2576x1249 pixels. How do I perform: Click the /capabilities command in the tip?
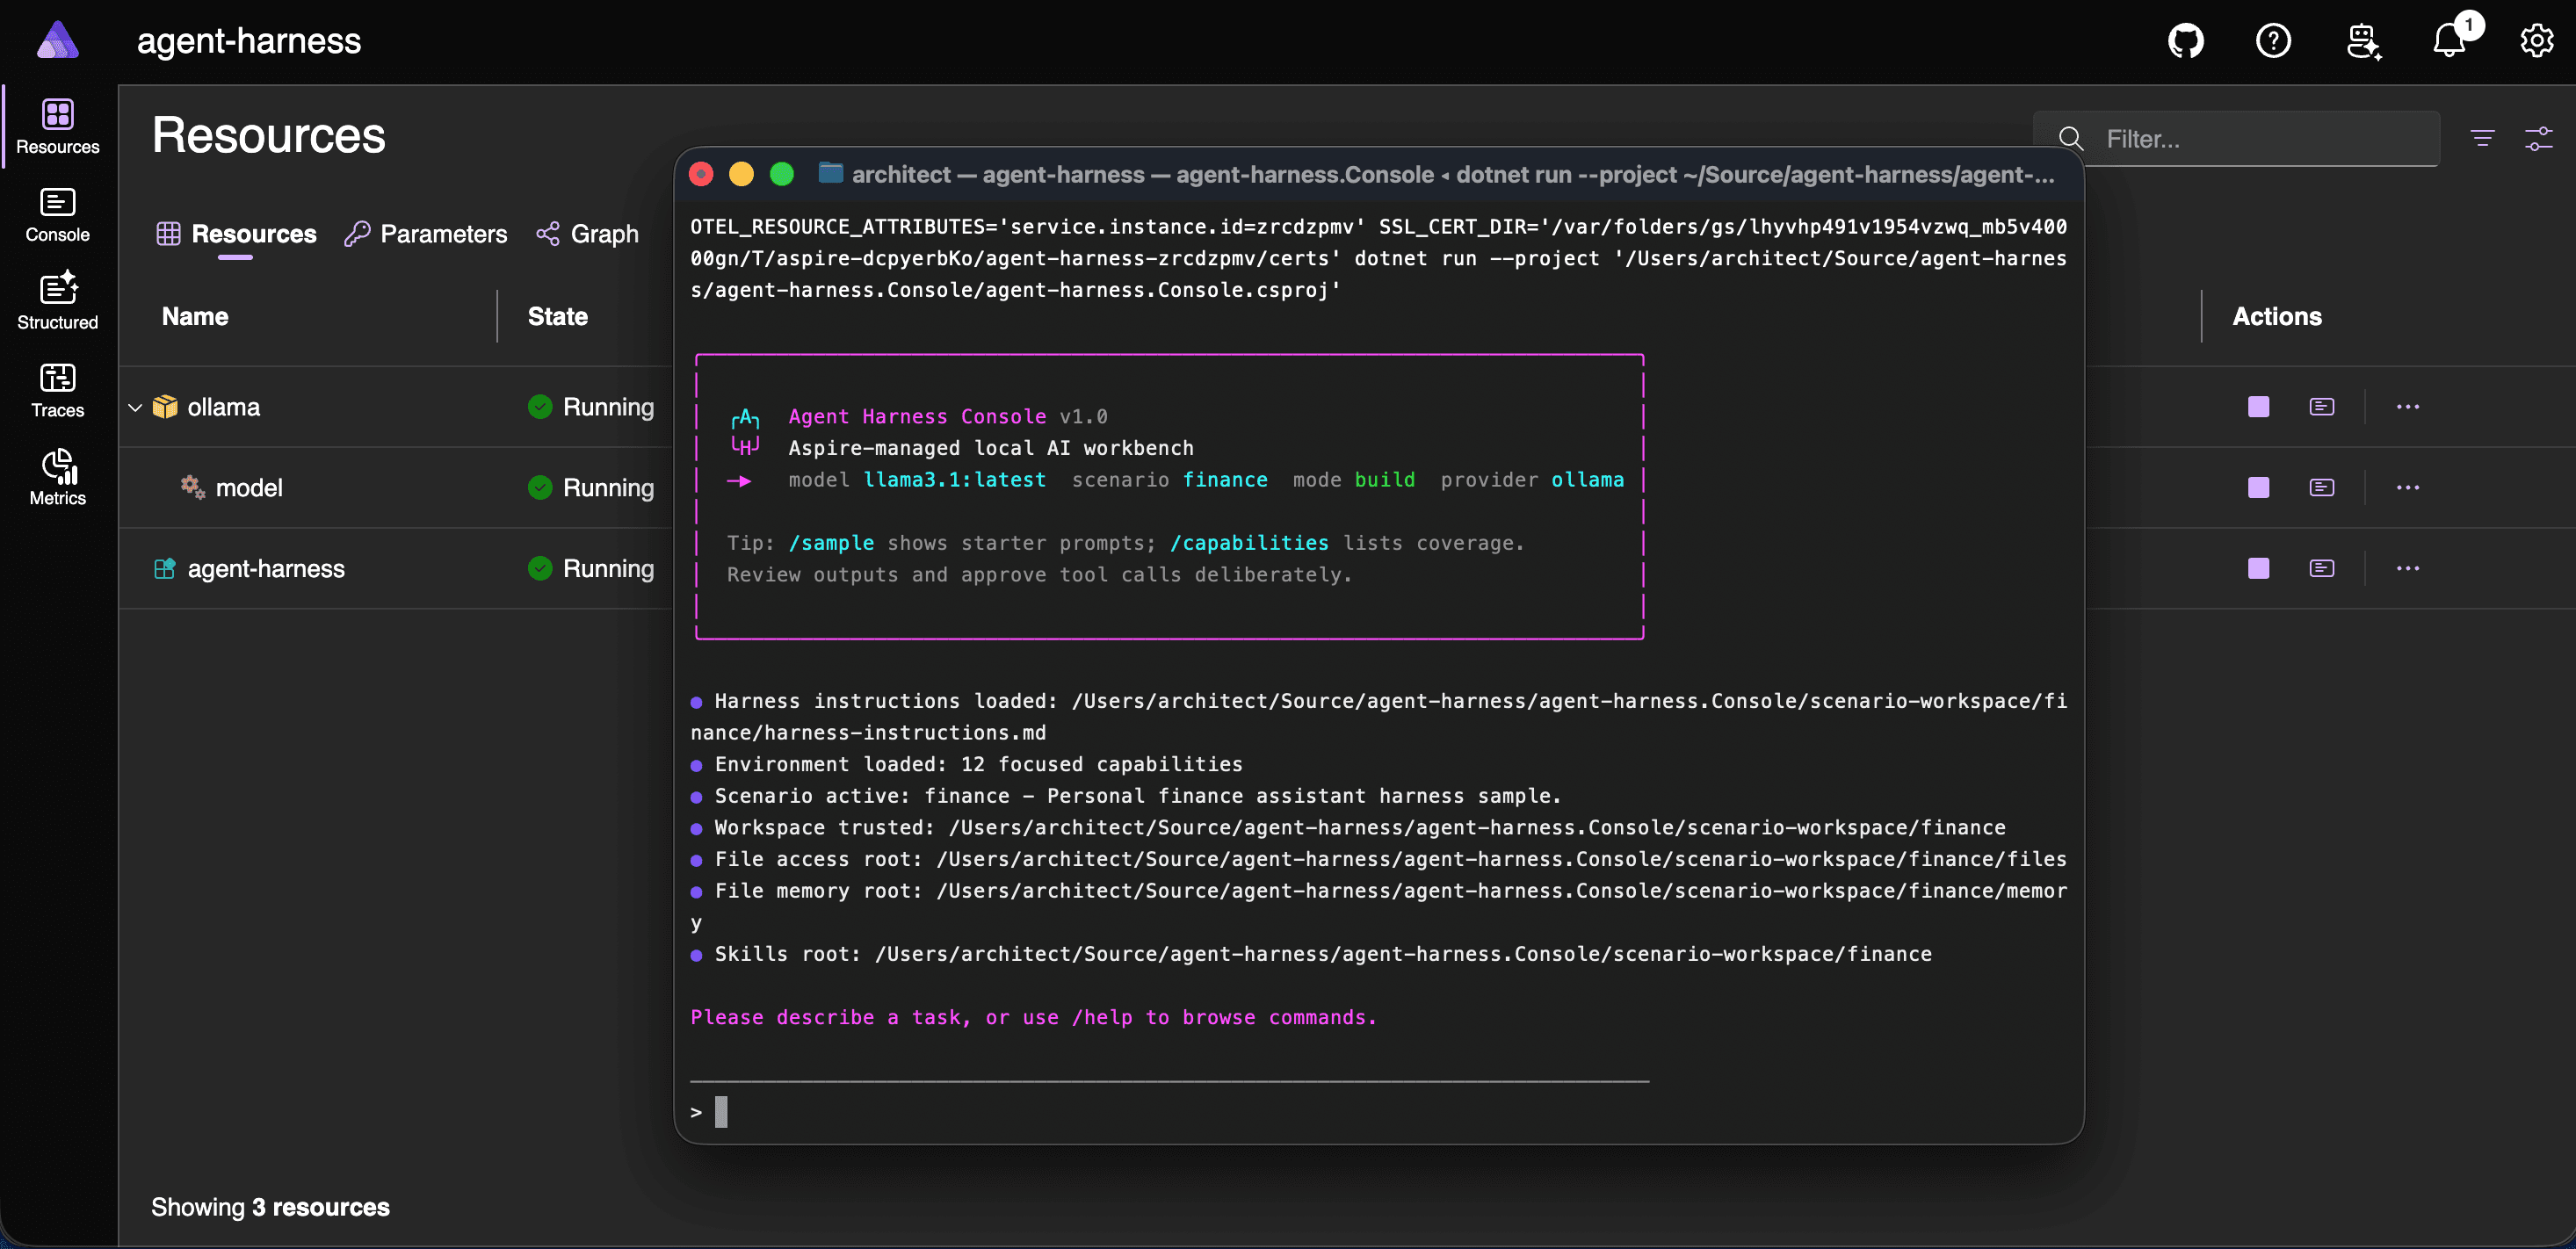click(x=1249, y=543)
